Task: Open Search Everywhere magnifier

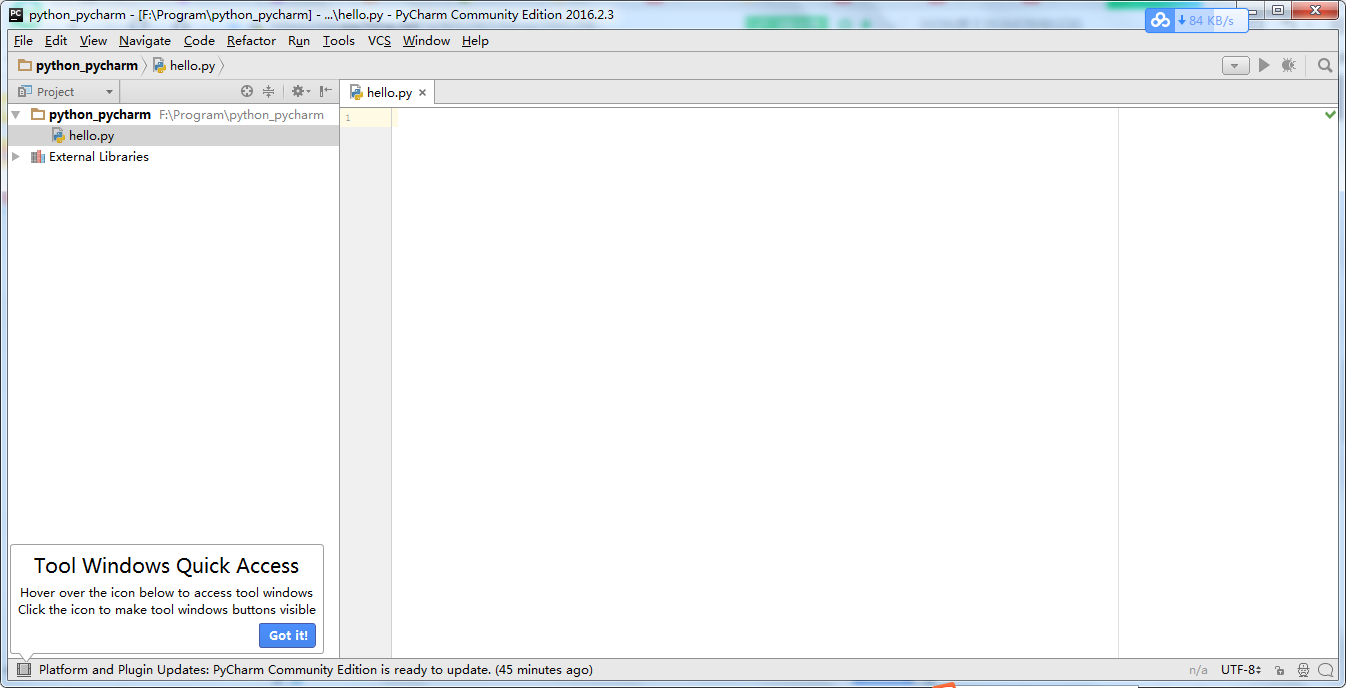Action: pyautogui.click(x=1325, y=65)
